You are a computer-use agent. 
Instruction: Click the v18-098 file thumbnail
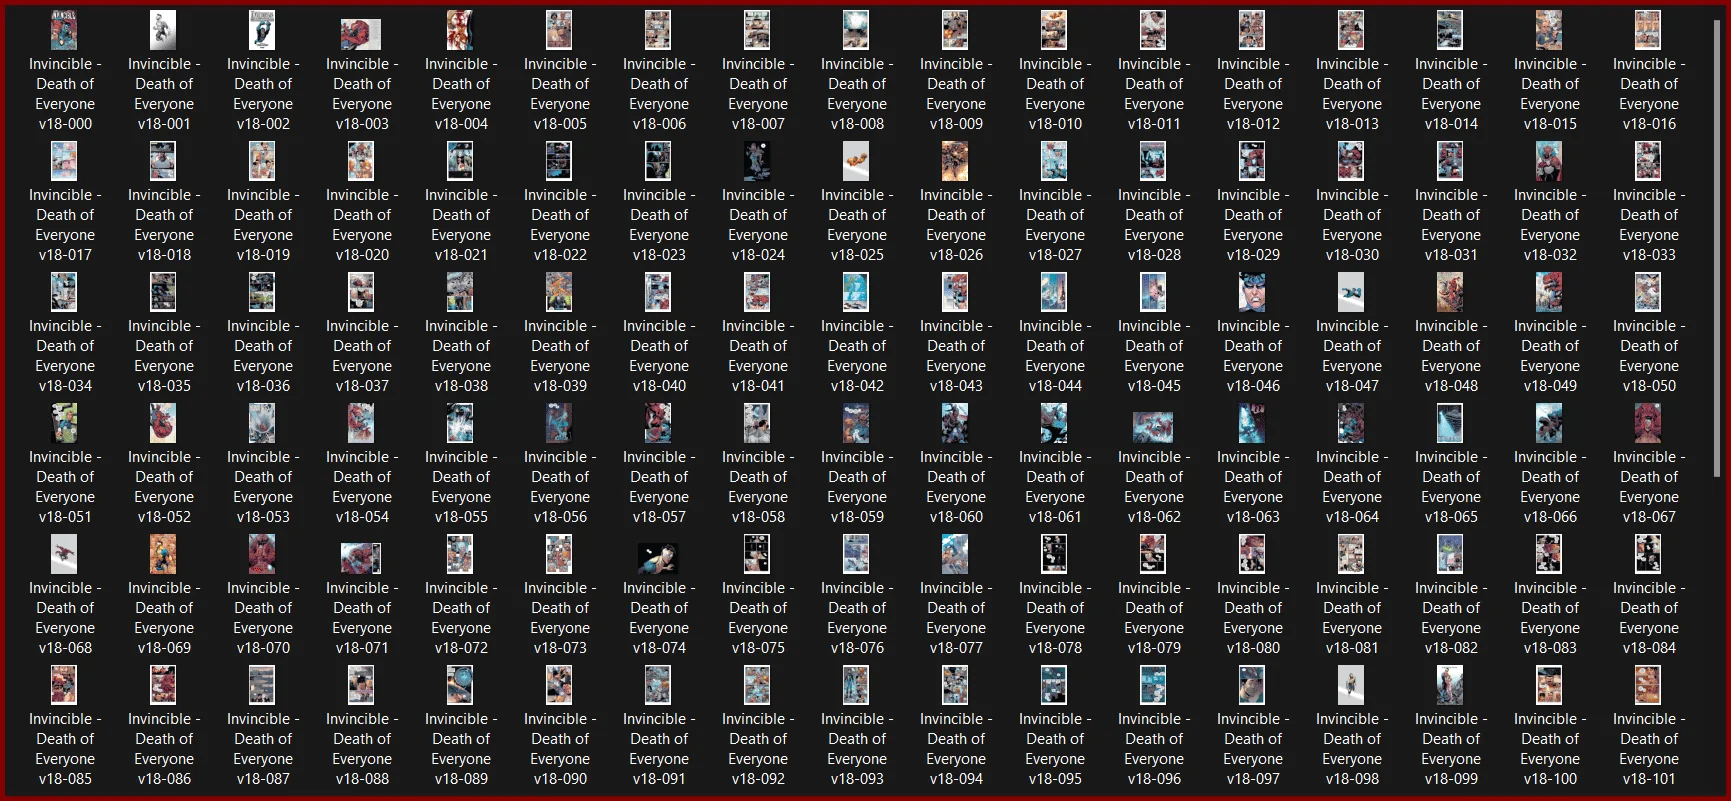1351,685
